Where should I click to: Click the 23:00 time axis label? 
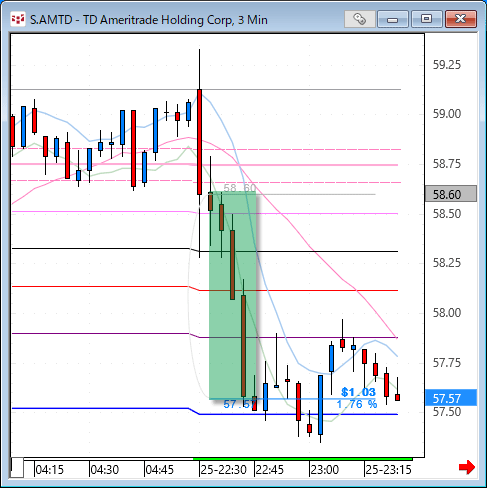point(325,470)
